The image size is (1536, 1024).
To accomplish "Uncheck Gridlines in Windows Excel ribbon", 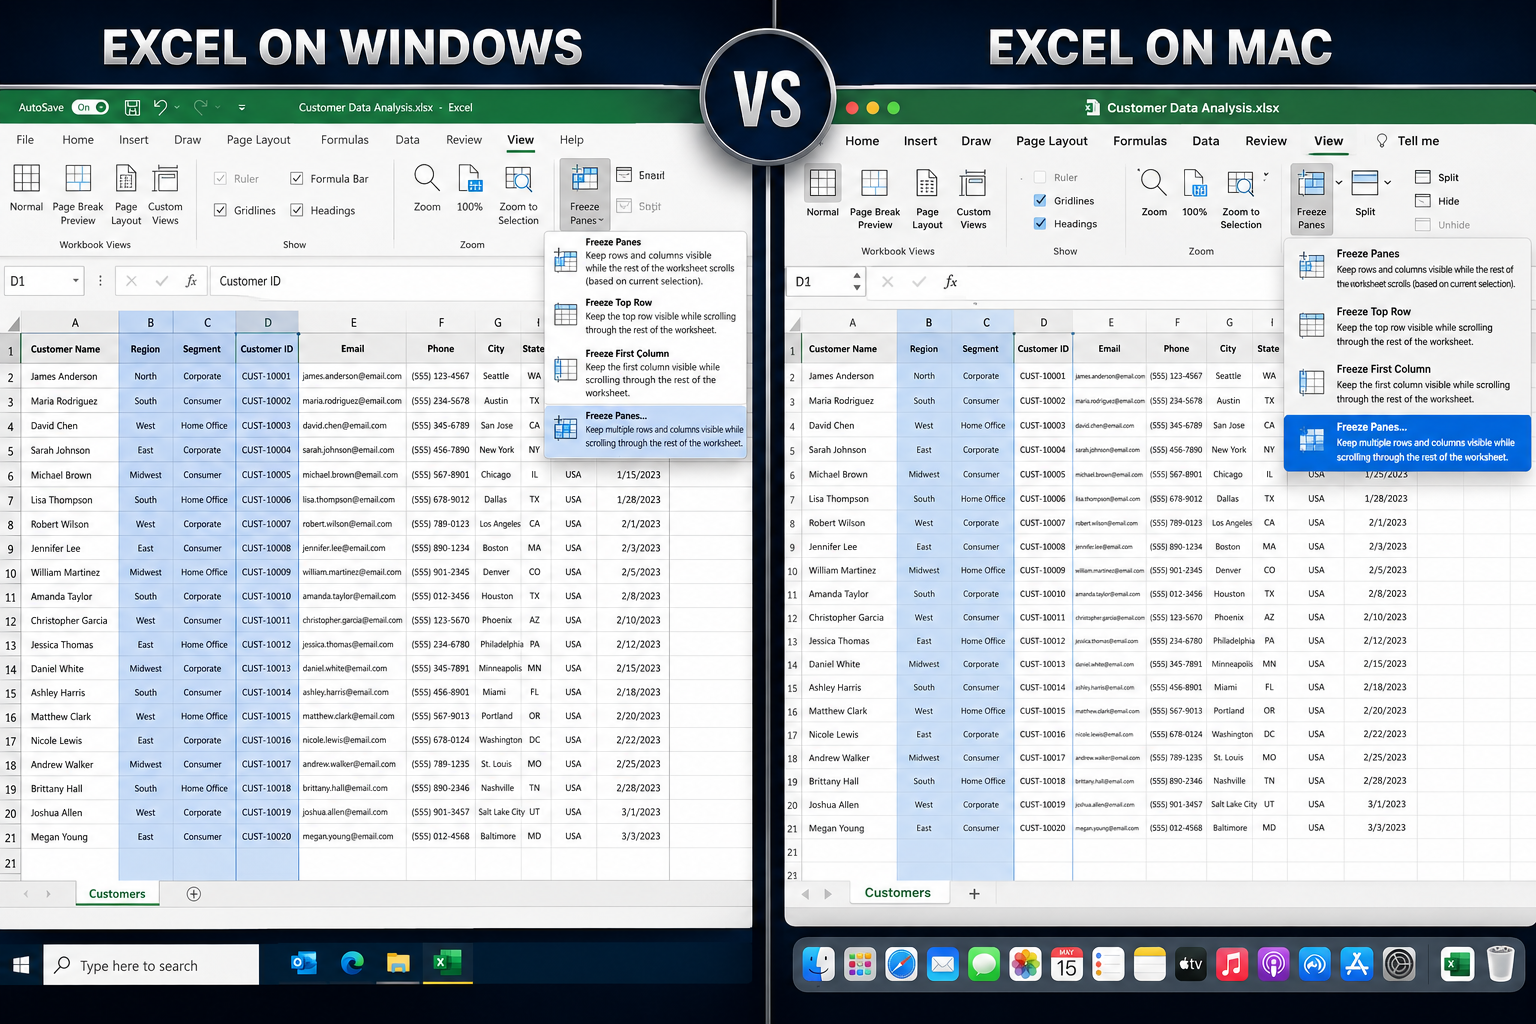I will click(220, 210).
